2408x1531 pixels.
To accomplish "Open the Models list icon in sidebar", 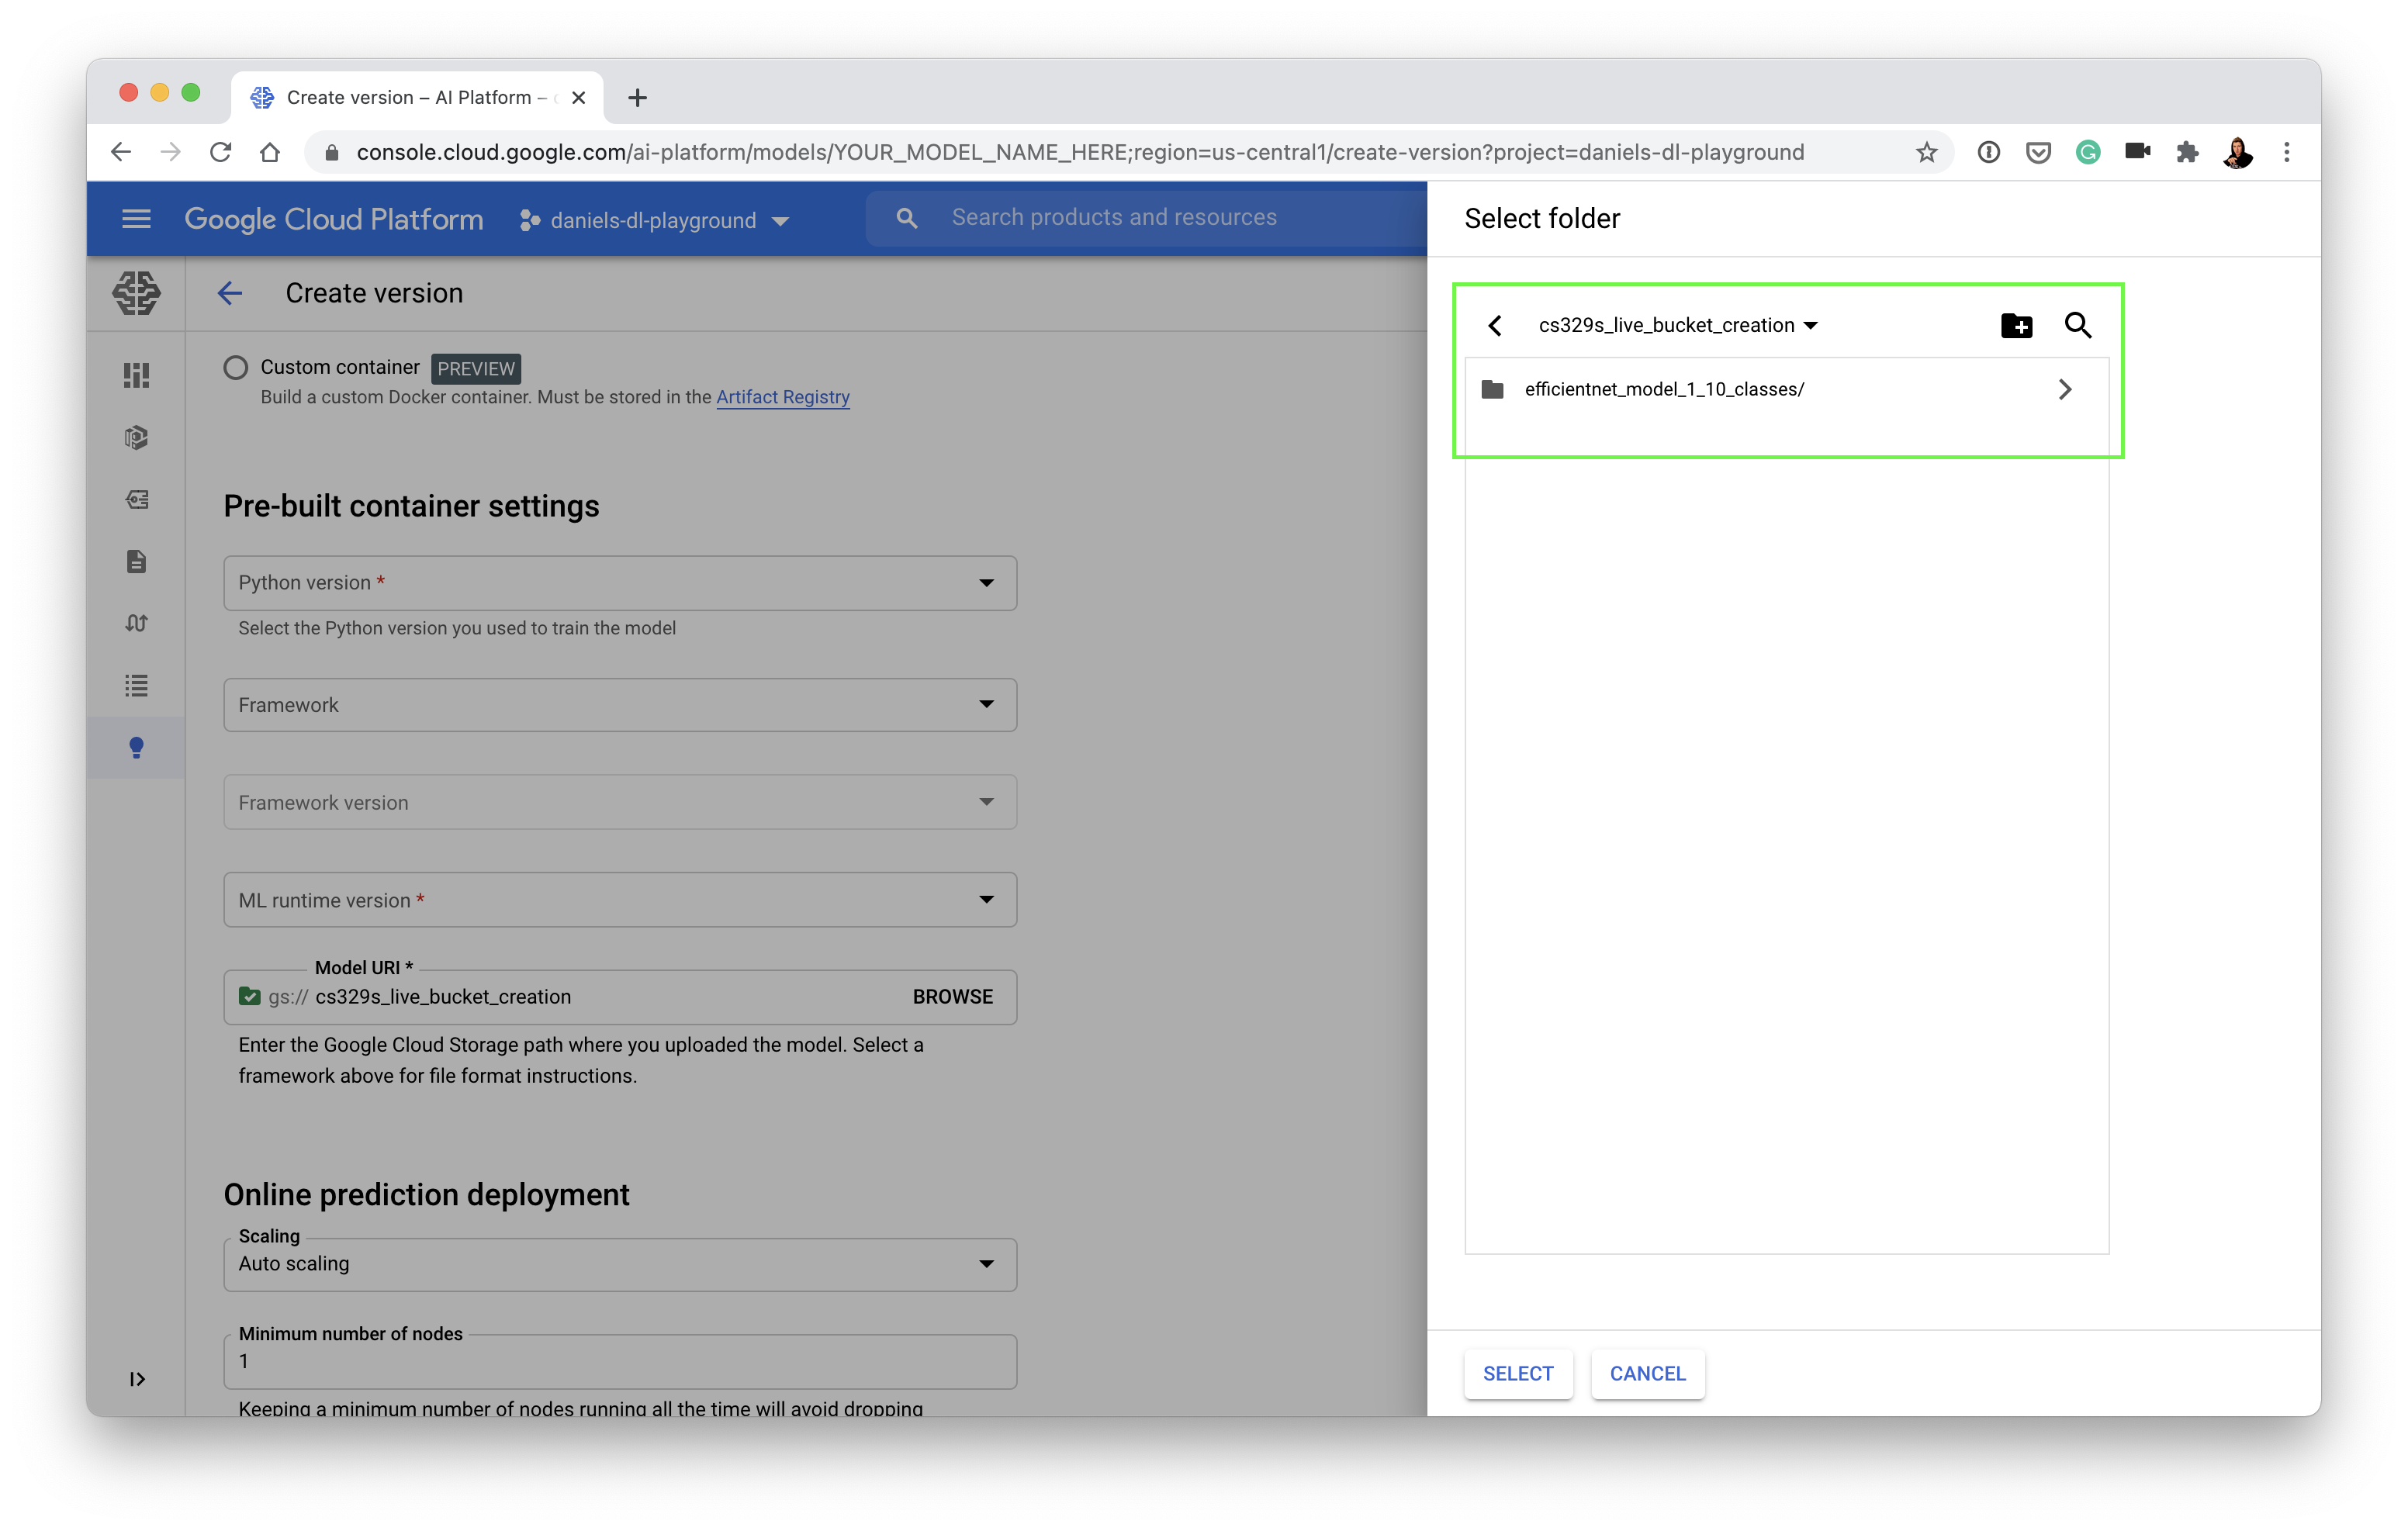I will click(x=137, y=685).
